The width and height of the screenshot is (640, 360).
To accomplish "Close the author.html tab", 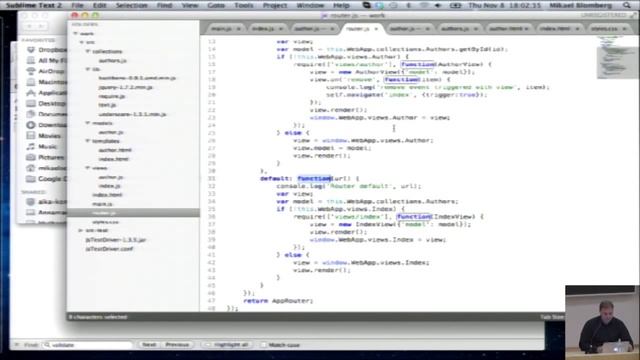I will [x=527, y=29].
